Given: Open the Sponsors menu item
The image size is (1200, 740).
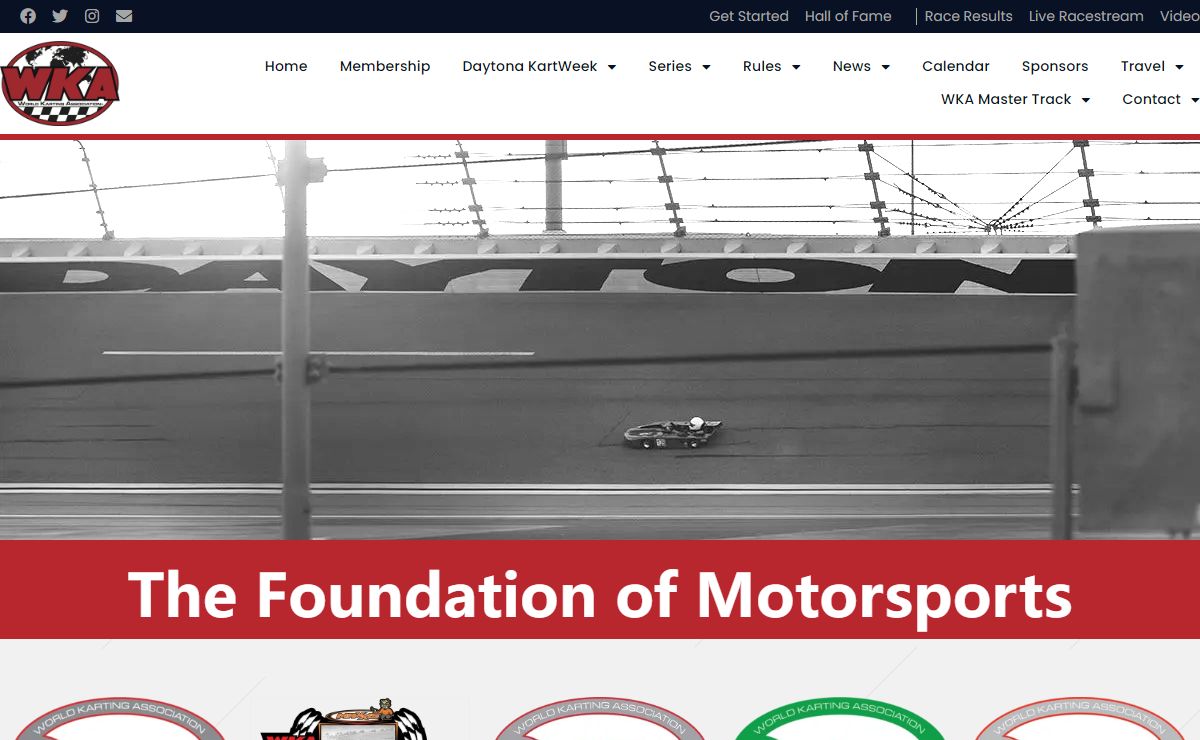Looking at the screenshot, I should 1055,66.
